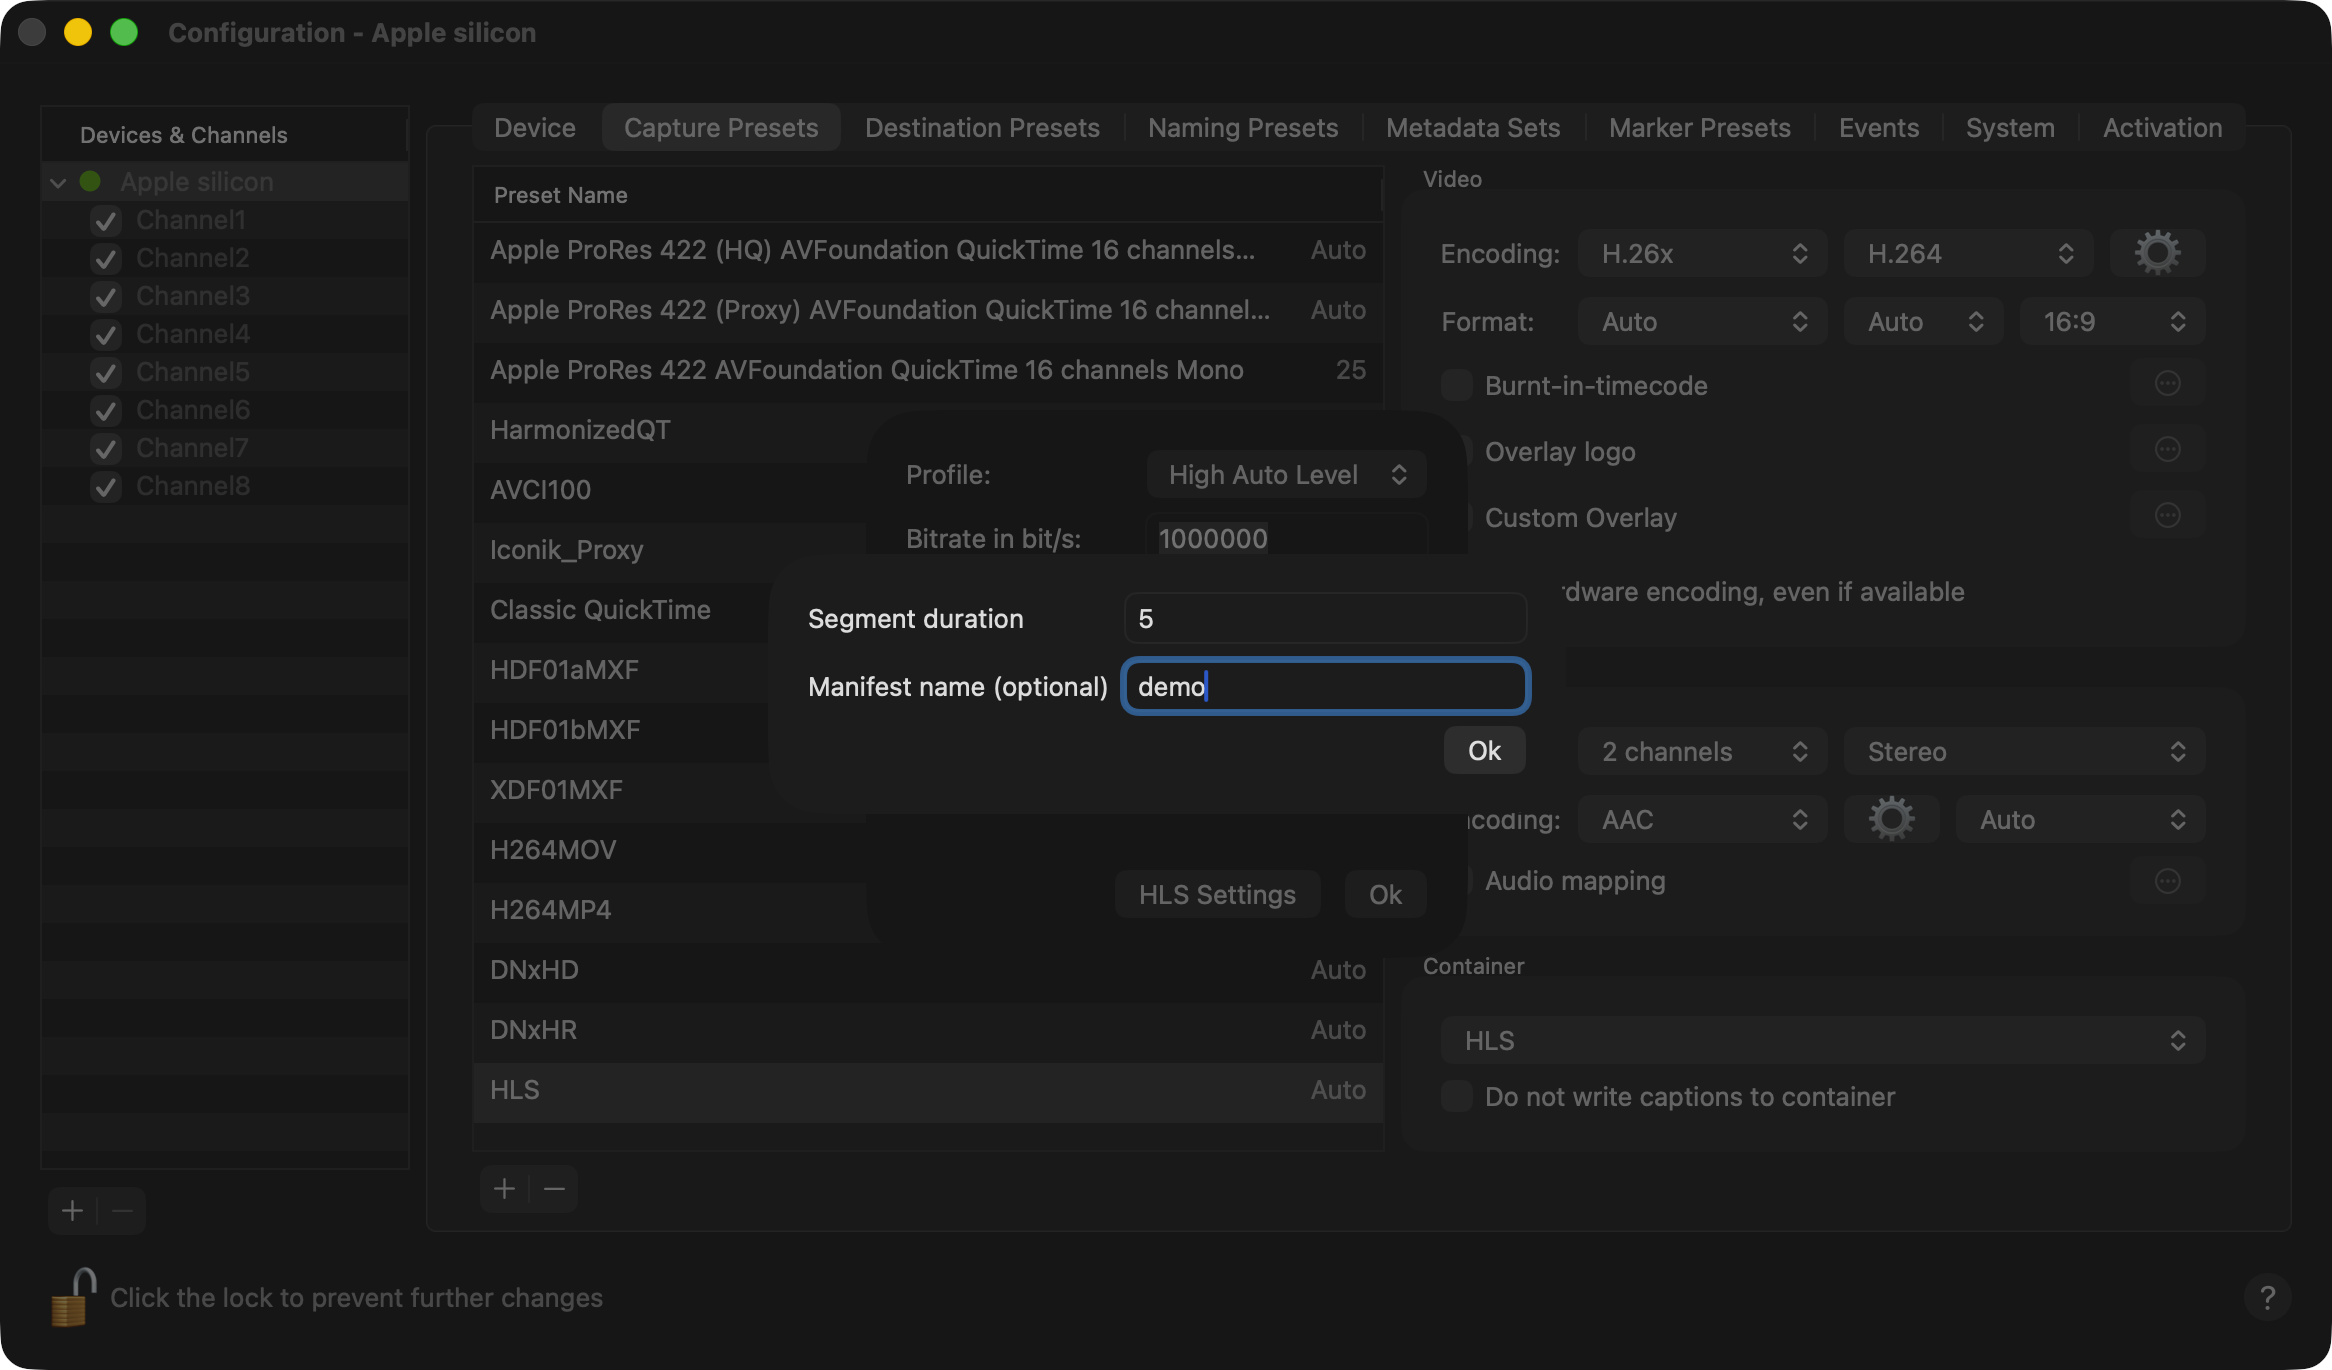Remove the selected capture preset
This screenshot has height=1370, width=2332.
click(x=554, y=1189)
